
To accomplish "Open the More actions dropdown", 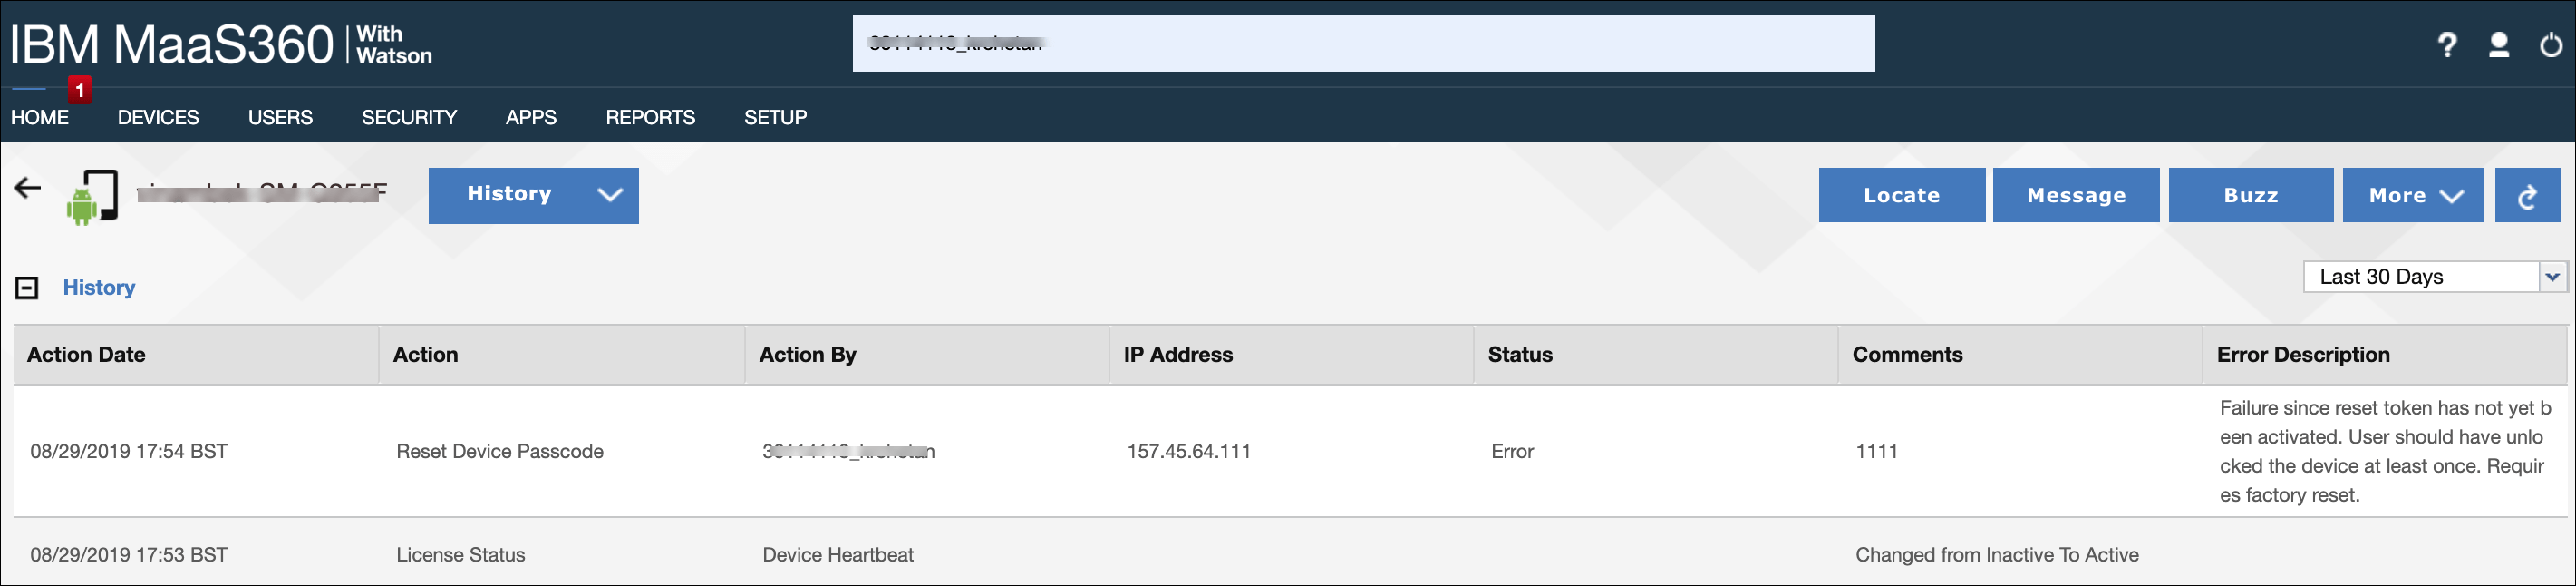I will click(x=2412, y=195).
